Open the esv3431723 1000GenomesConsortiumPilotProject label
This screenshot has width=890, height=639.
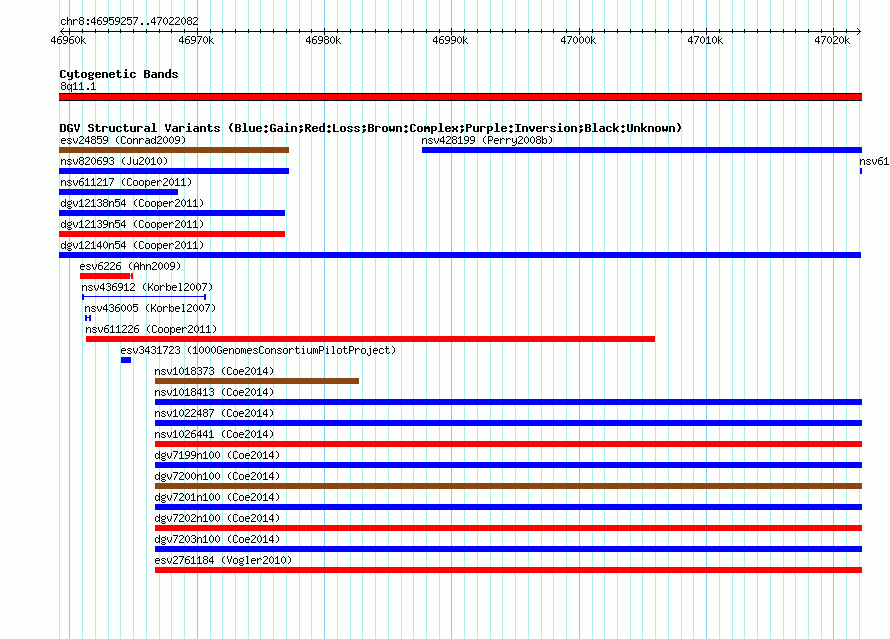pyautogui.click(x=258, y=350)
